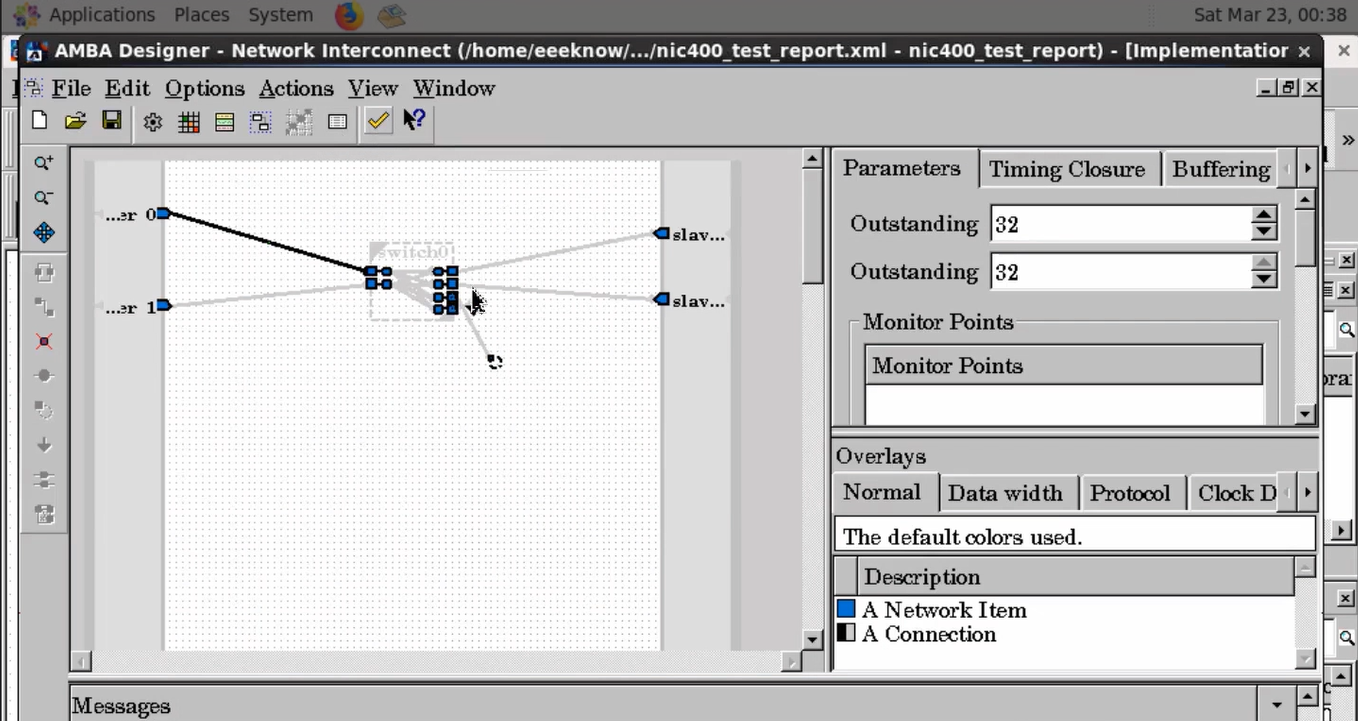Select the blue four-arrow pan tool

(44, 233)
